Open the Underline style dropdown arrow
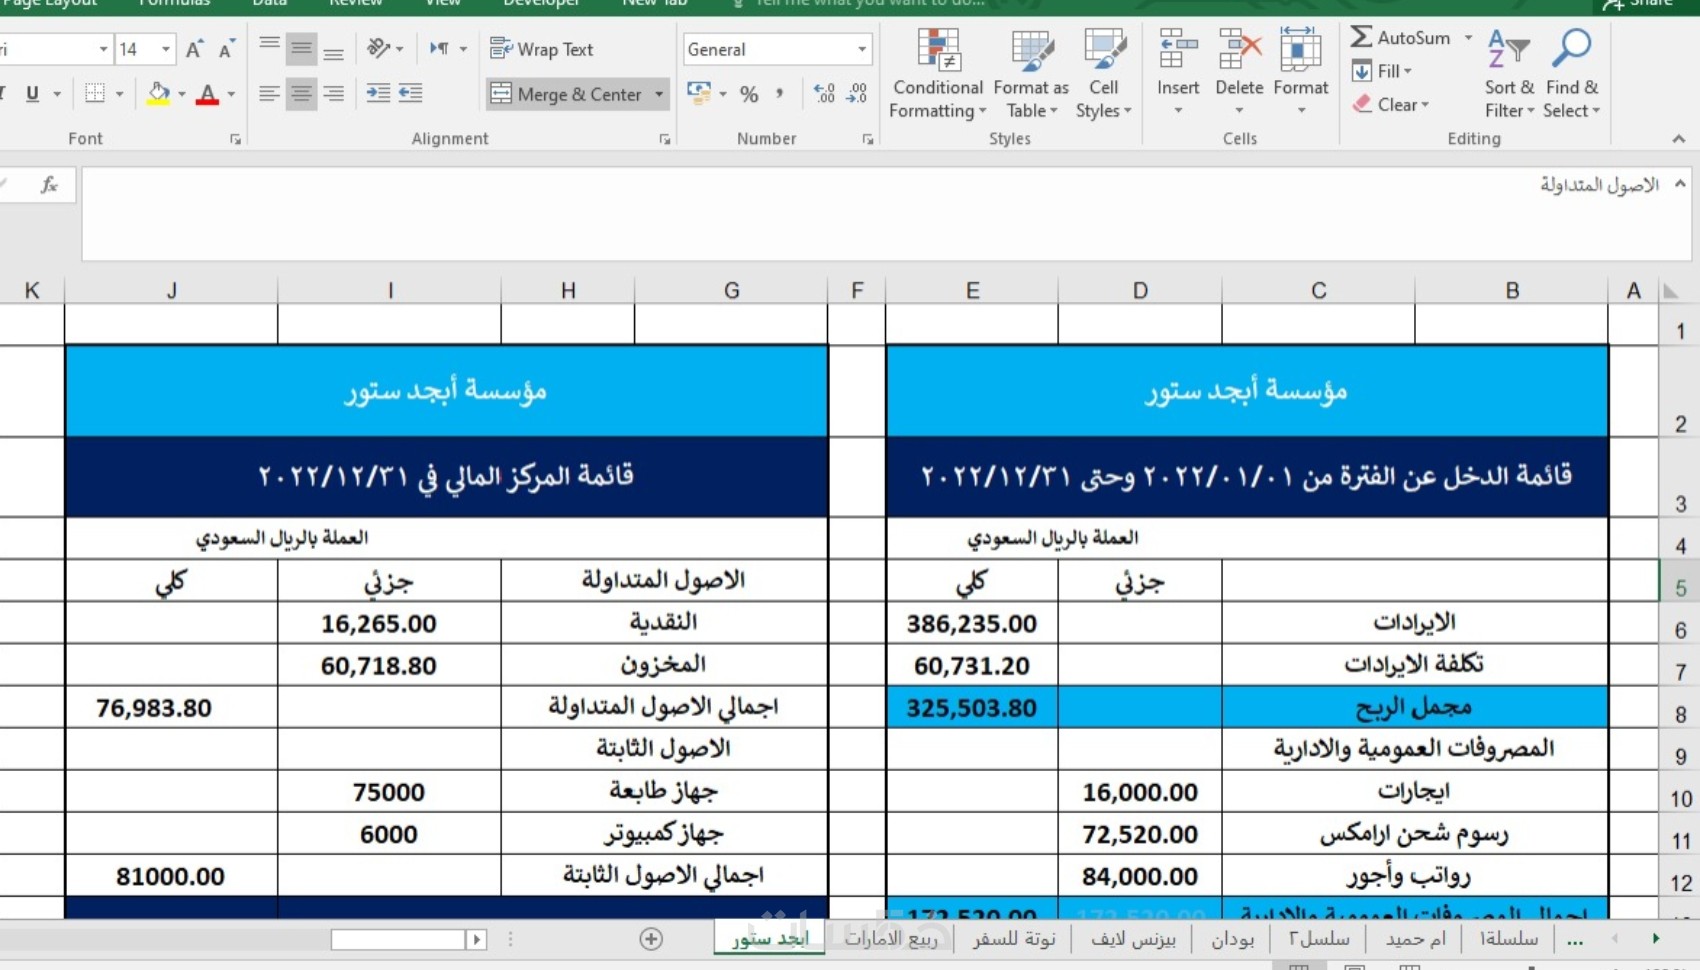The height and width of the screenshot is (970, 1700). click(x=57, y=94)
